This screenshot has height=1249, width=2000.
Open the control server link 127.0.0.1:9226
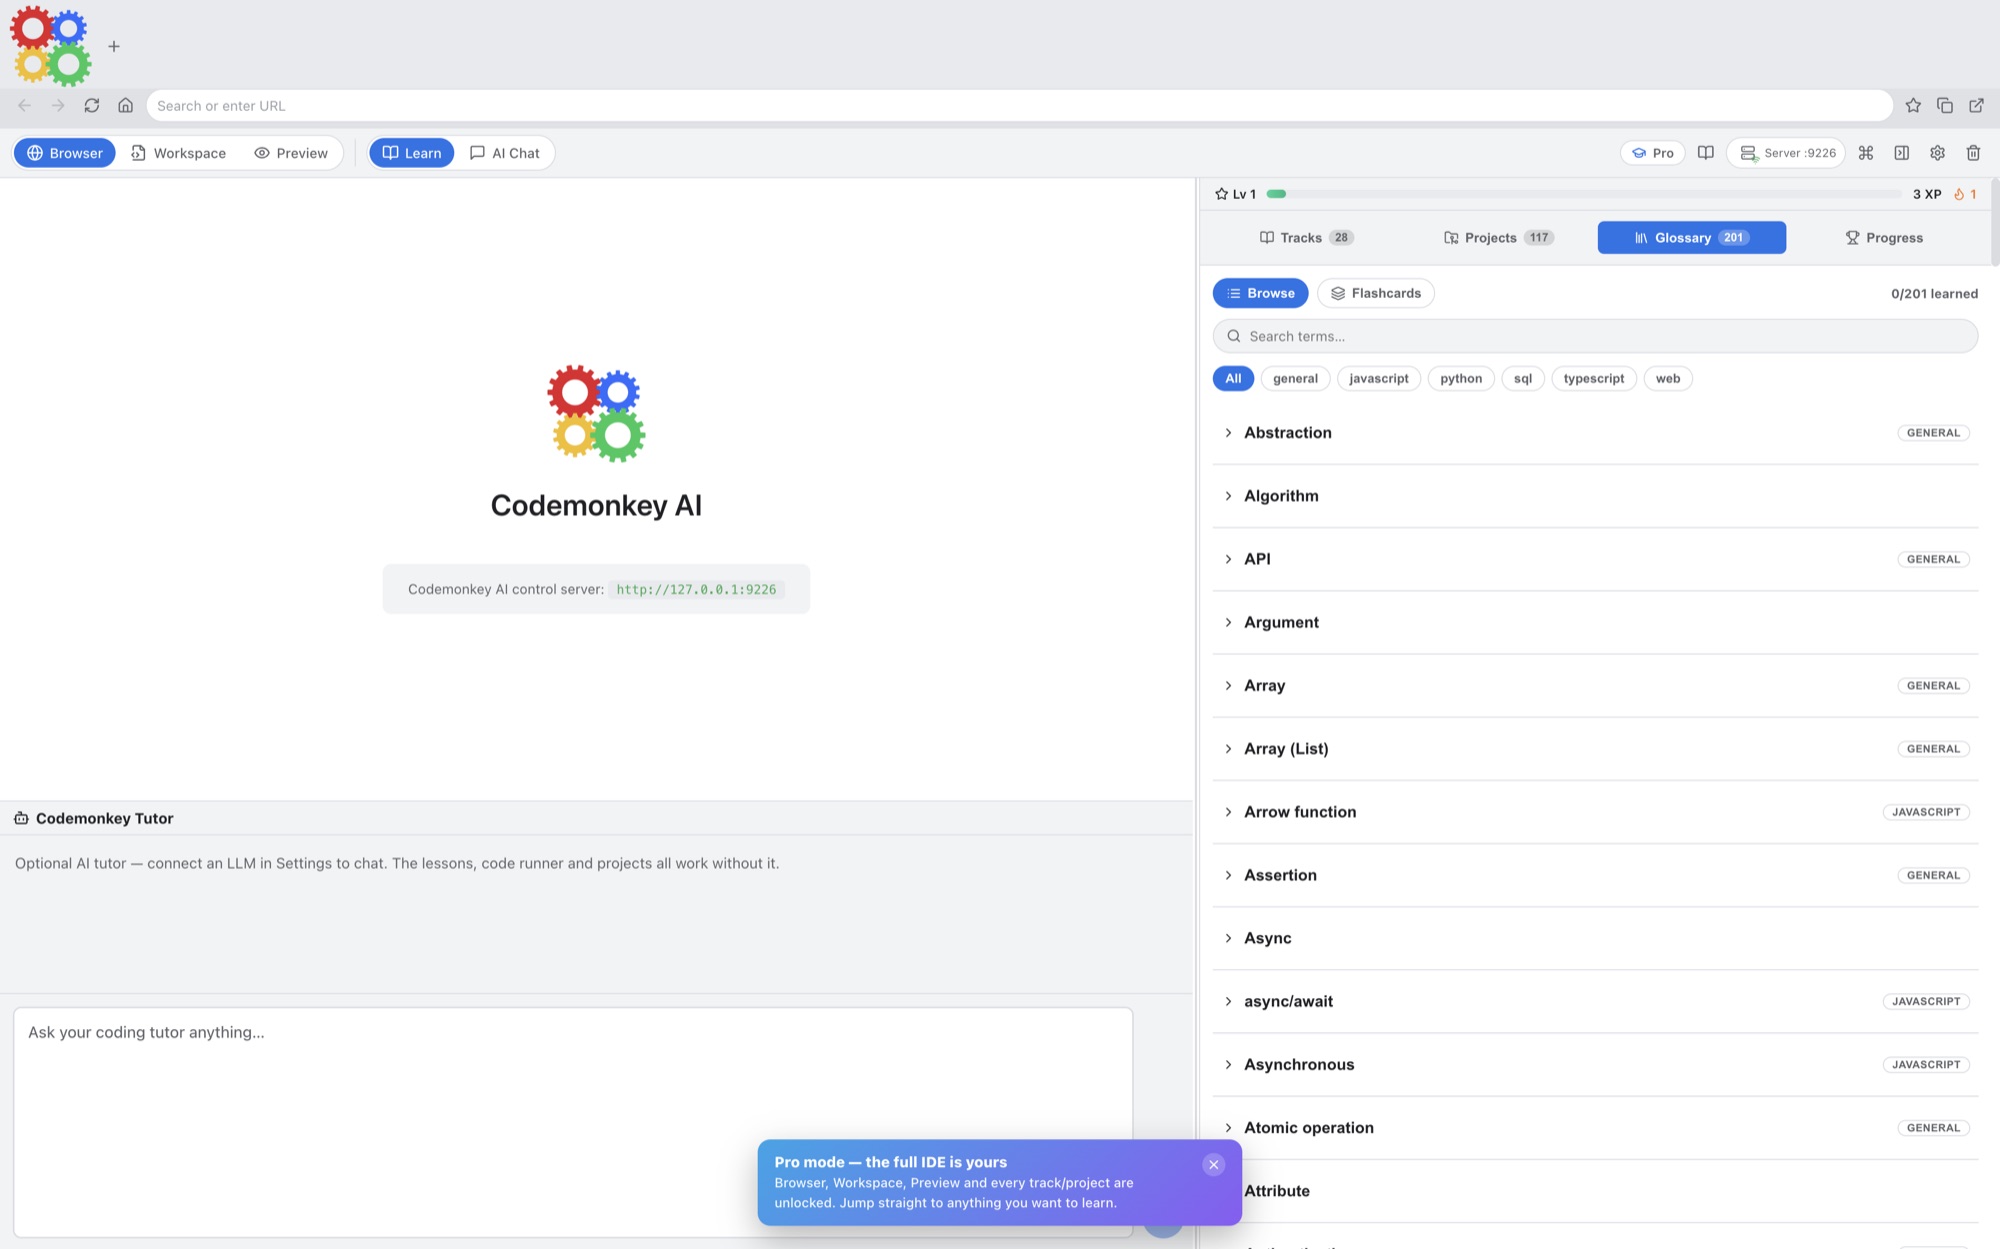click(x=696, y=589)
